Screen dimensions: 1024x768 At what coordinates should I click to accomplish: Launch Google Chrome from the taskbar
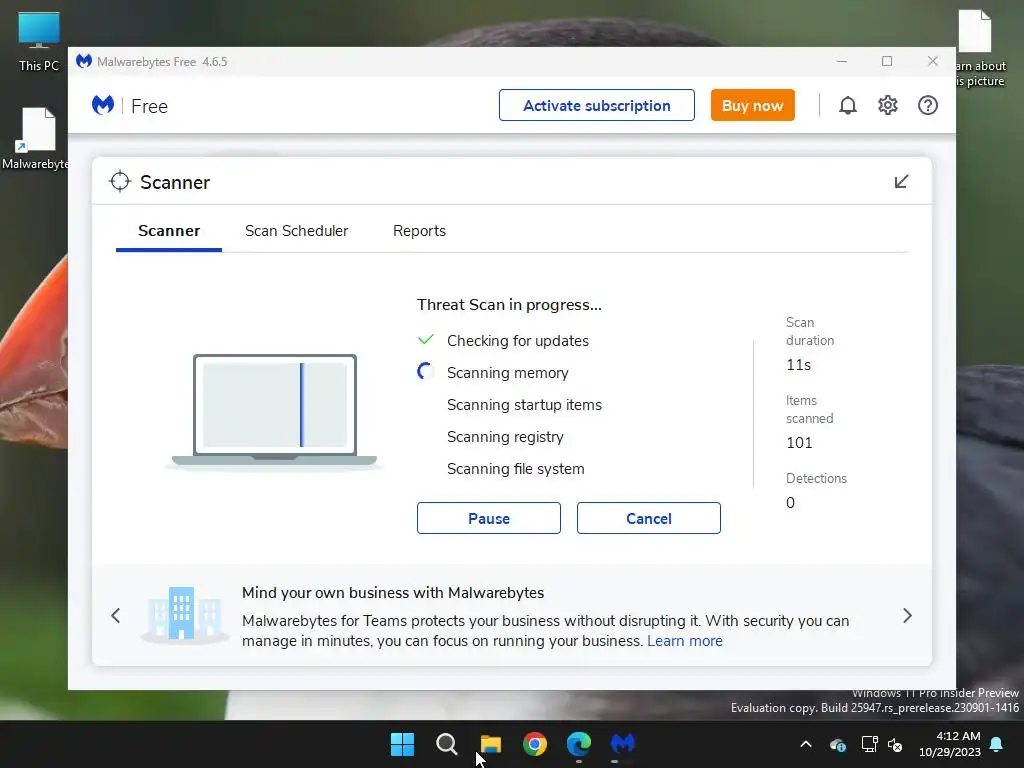tap(535, 744)
